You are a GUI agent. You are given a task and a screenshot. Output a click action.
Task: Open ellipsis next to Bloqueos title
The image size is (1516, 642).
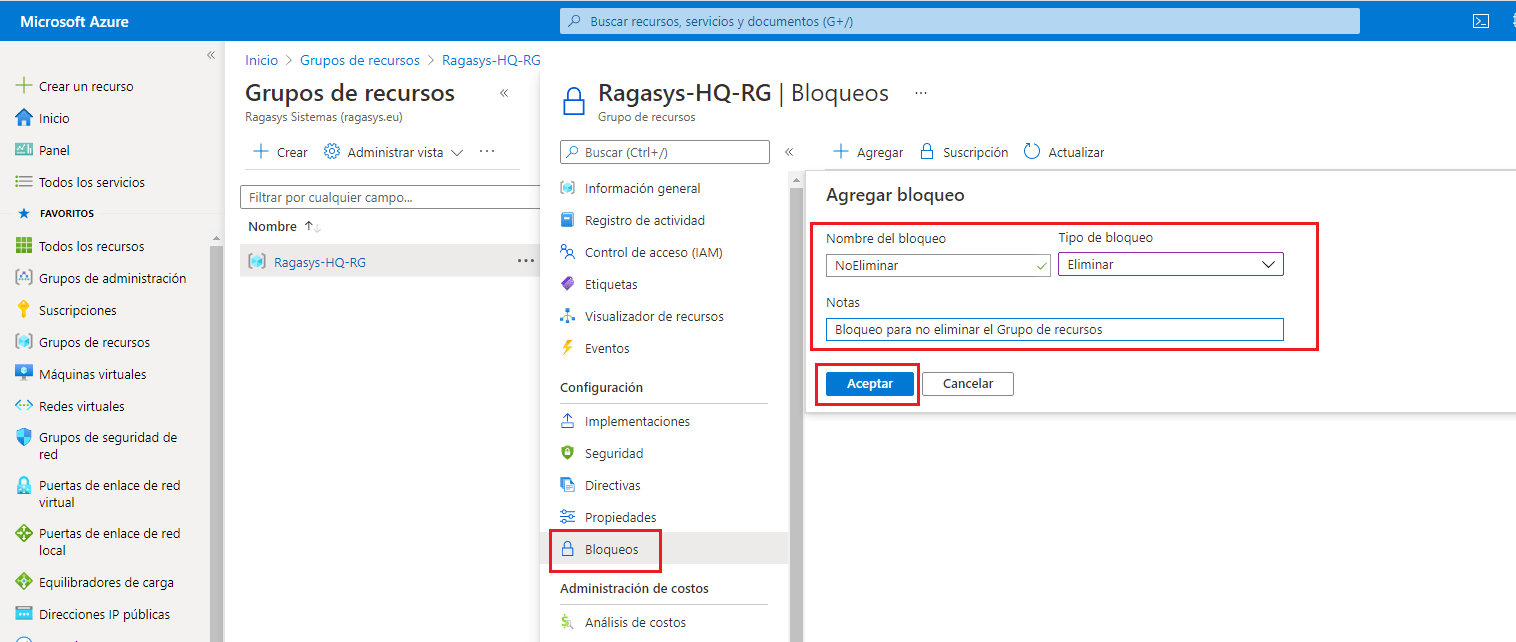[921, 93]
